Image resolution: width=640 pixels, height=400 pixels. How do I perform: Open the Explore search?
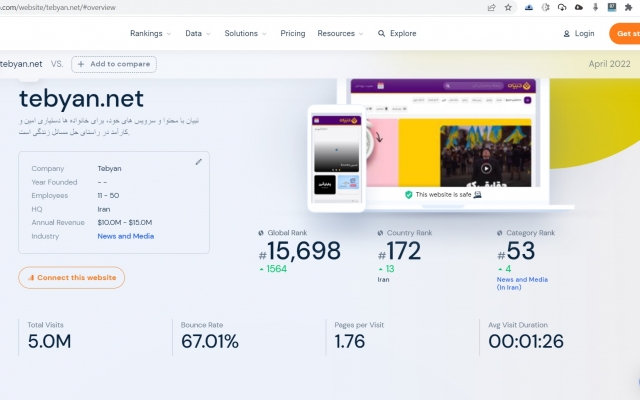click(x=397, y=33)
